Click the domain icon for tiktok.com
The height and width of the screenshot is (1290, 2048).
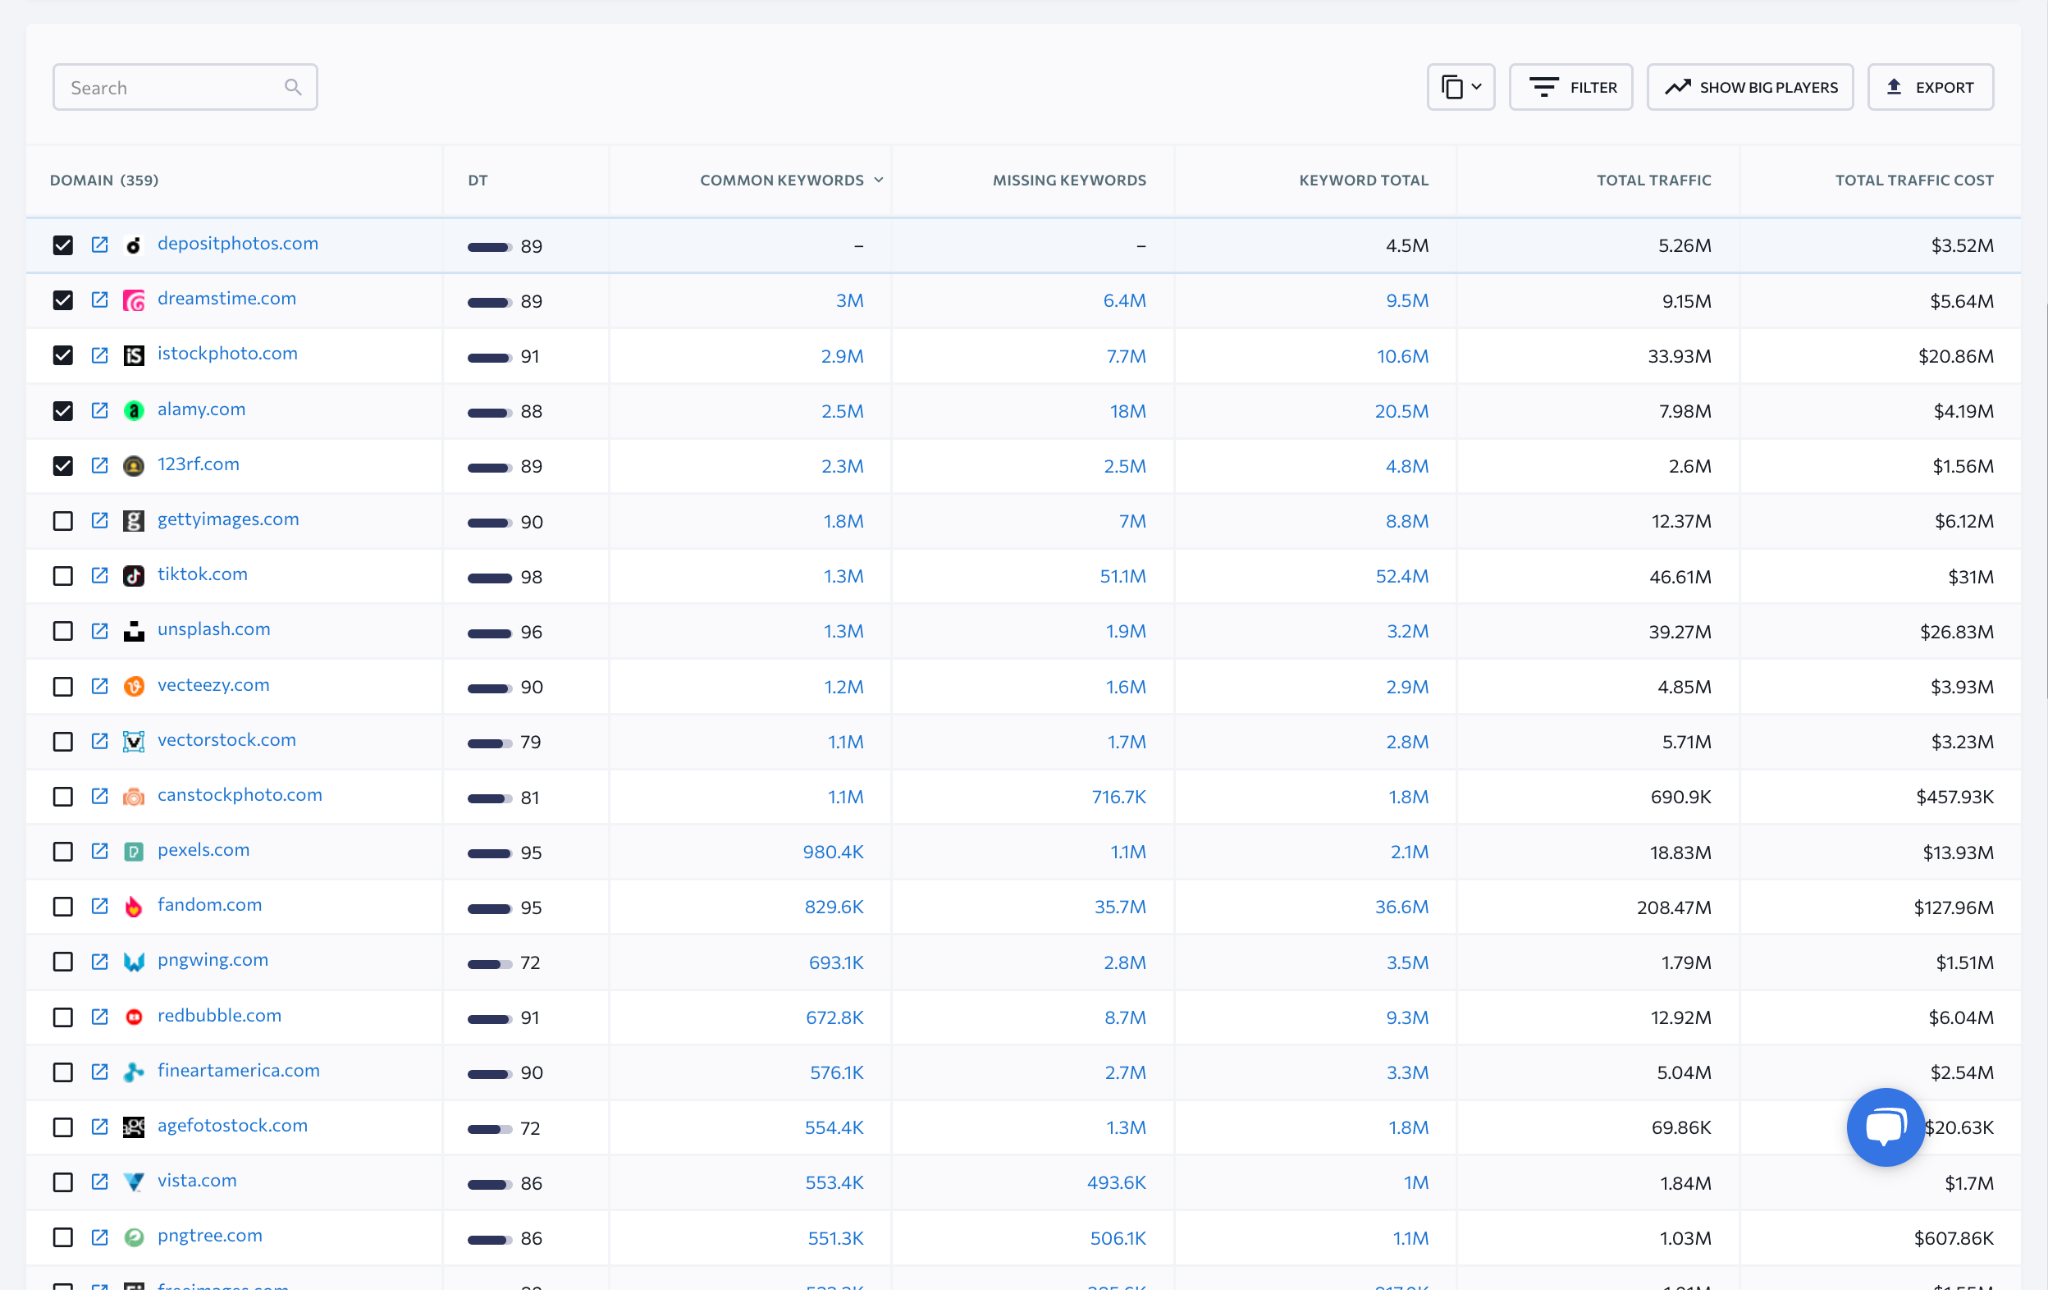click(132, 574)
